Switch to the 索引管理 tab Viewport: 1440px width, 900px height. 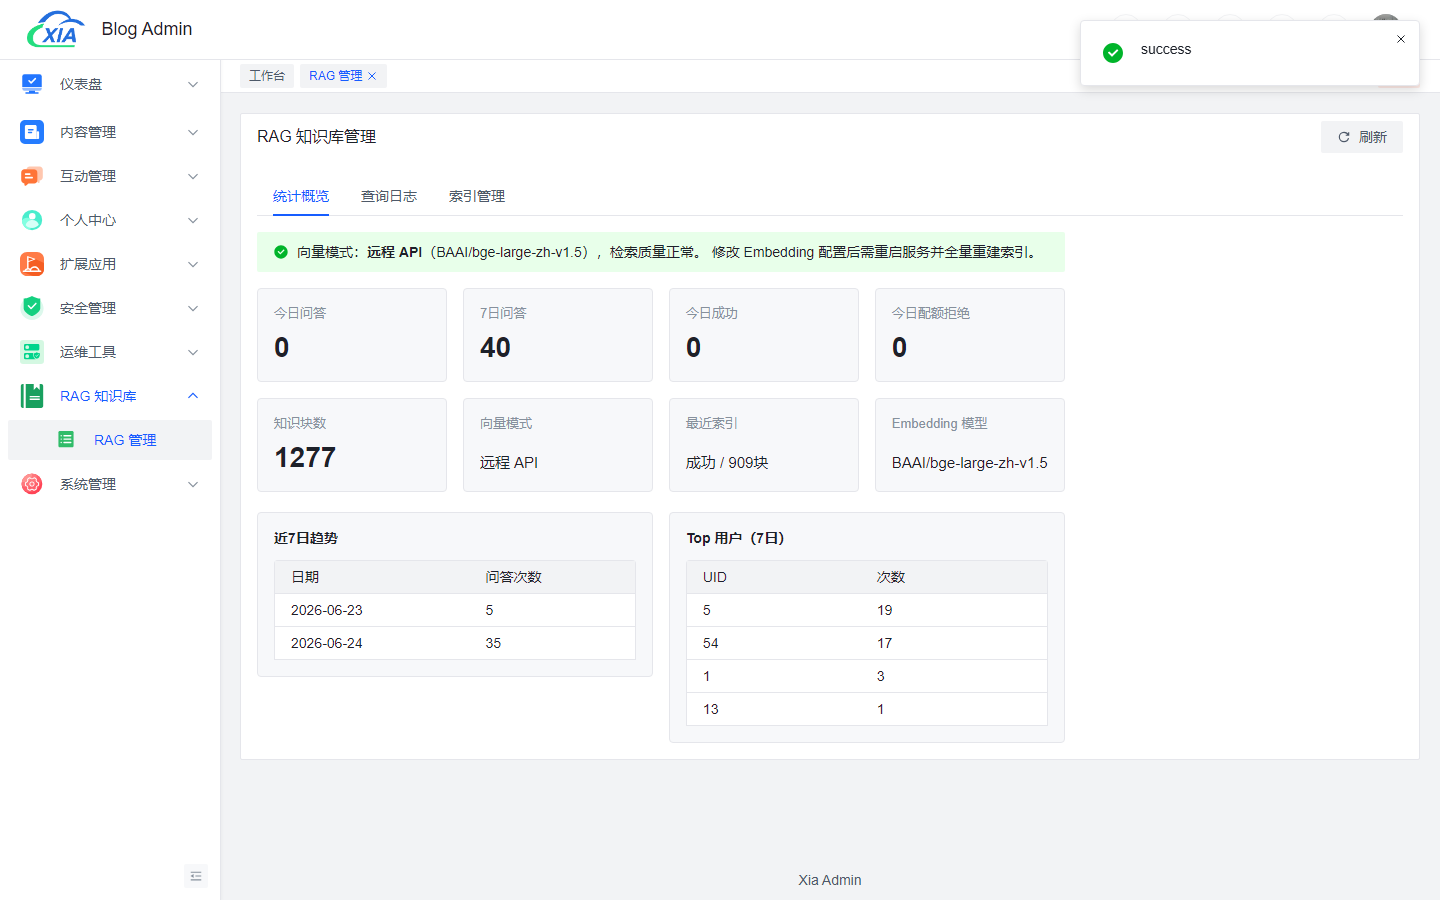tap(477, 196)
